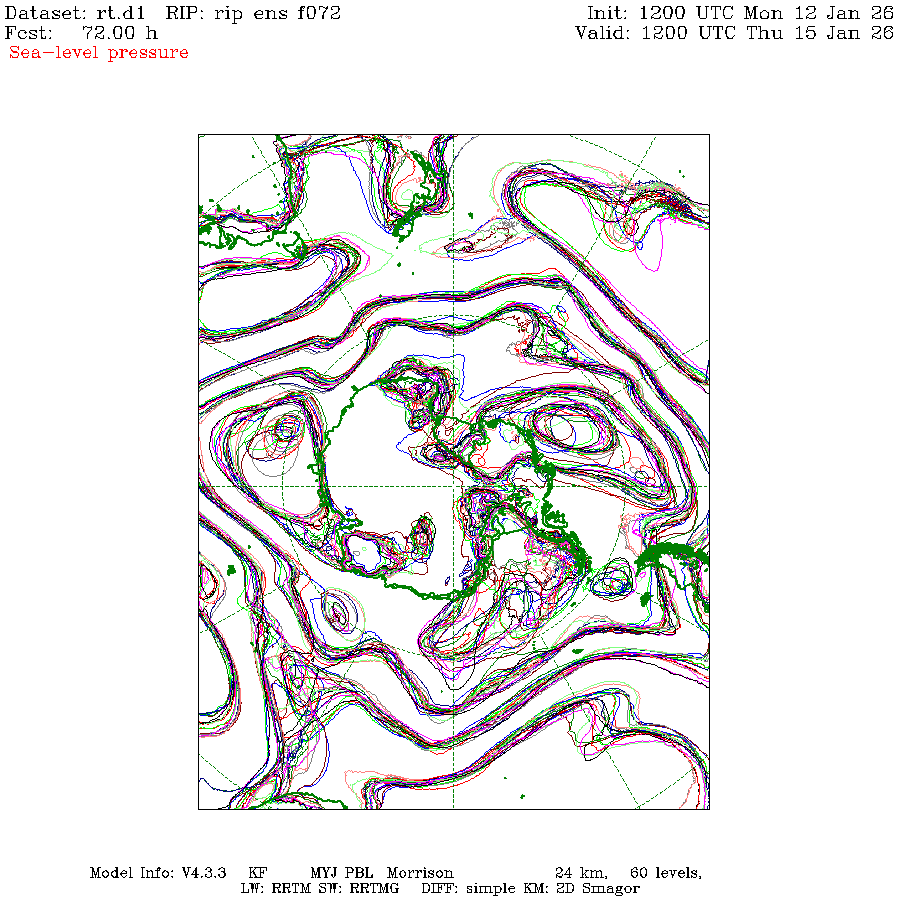
Task: Click the 'MYJ PBL' label
Action: (342, 873)
